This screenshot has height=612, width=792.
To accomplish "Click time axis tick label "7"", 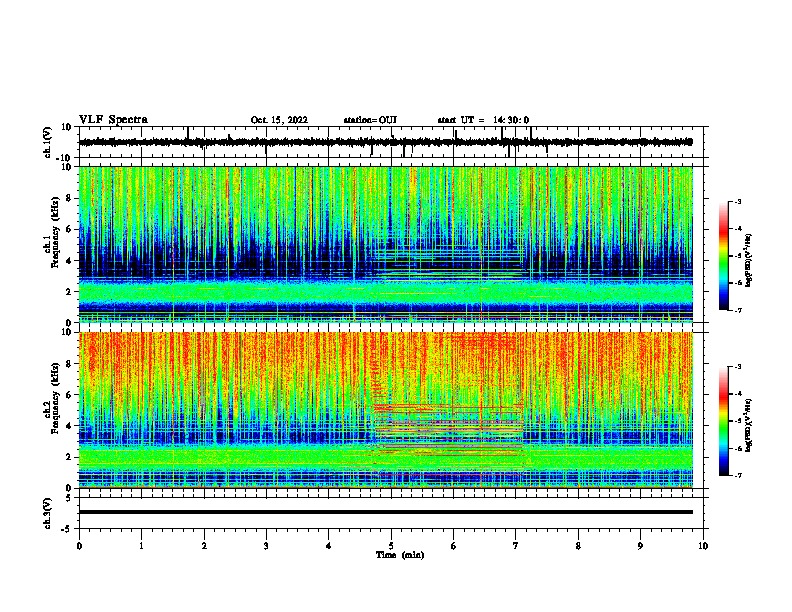I will tap(516, 546).
